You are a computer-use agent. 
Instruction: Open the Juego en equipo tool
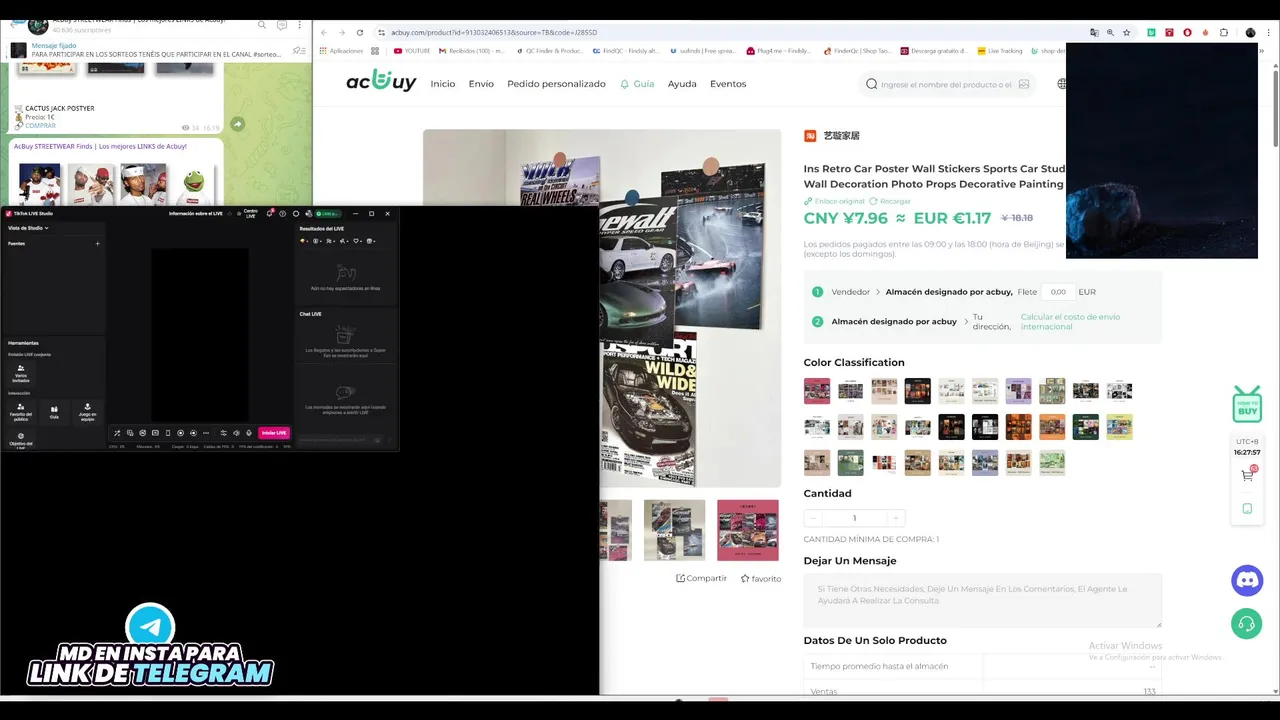pyautogui.click(x=87, y=411)
